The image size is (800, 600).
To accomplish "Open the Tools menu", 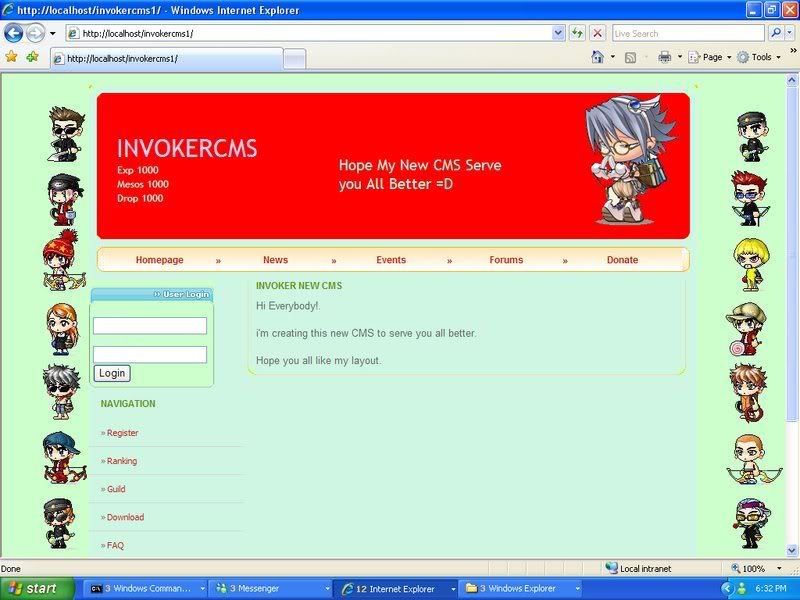I will tap(759, 57).
